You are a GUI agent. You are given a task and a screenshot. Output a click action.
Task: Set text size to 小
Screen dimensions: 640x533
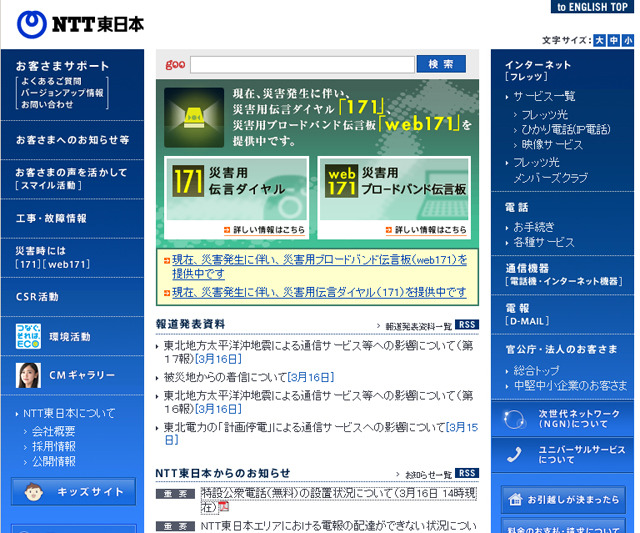[628, 40]
